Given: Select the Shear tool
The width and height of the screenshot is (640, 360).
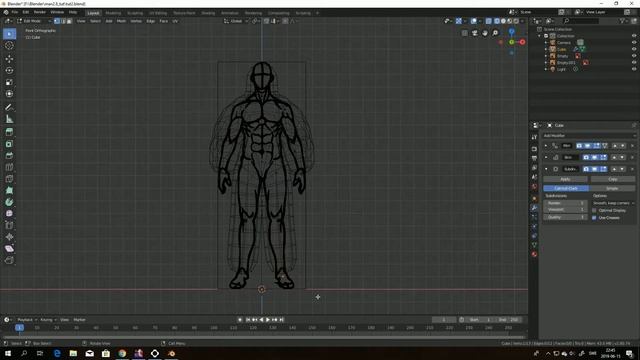Looking at the screenshot, I should click(x=9, y=249).
